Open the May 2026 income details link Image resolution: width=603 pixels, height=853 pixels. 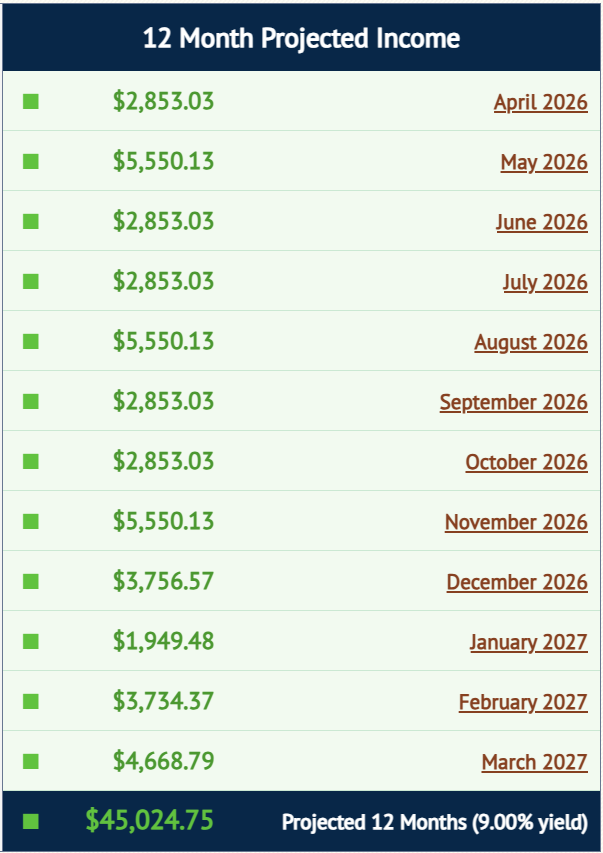544,162
